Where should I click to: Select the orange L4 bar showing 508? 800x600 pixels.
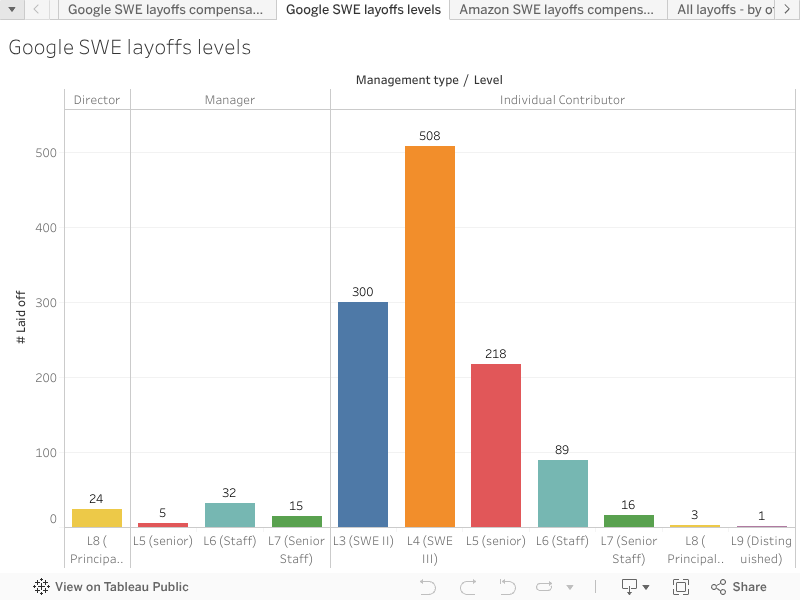pos(429,330)
